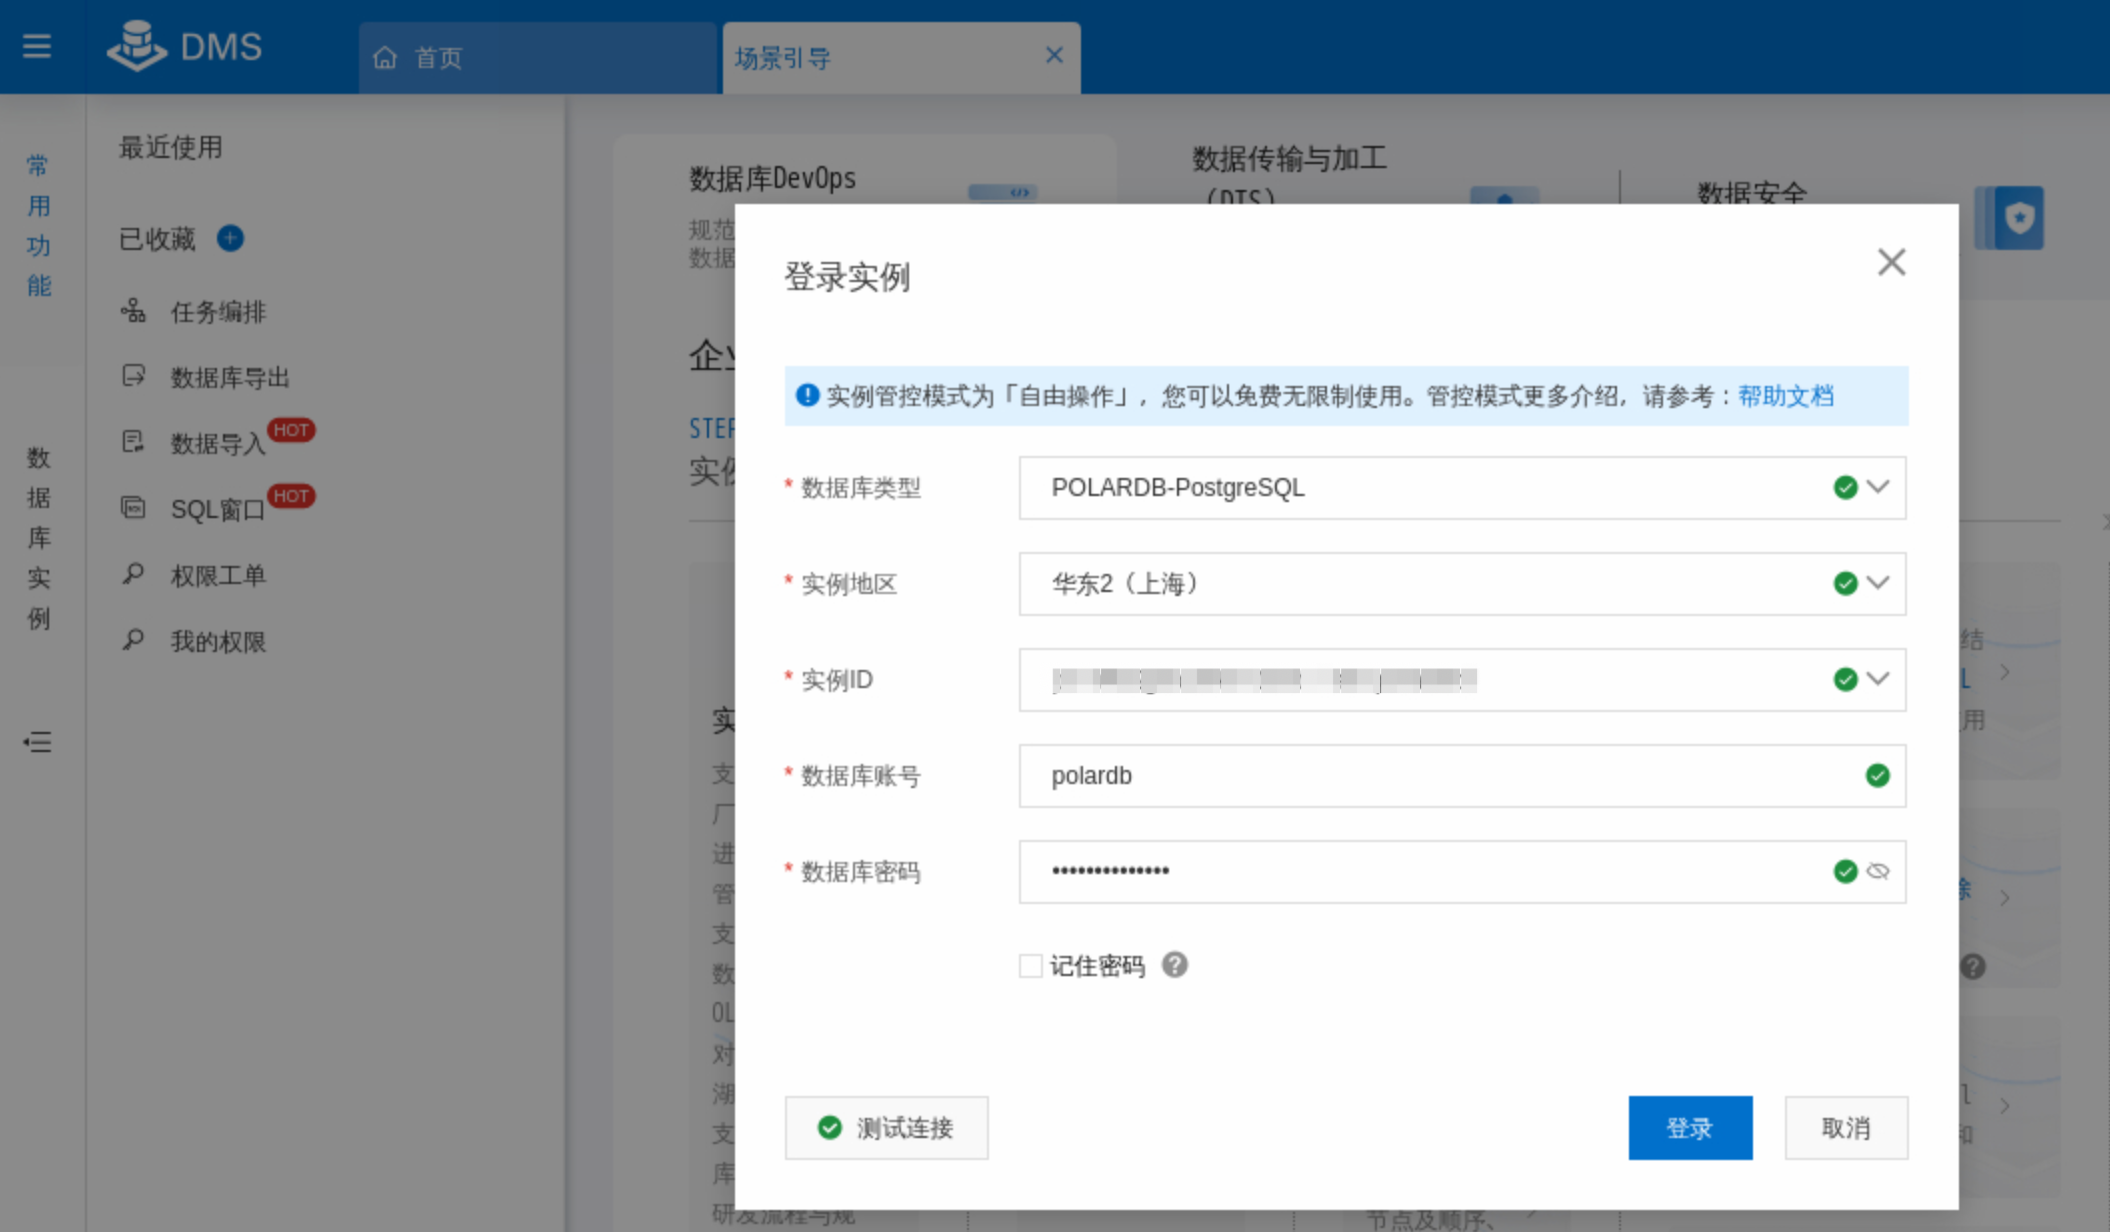Viewport: 2110px width, 1232px height.
Task: Open 常用功能 sidebar section
Action: point(39,225)
